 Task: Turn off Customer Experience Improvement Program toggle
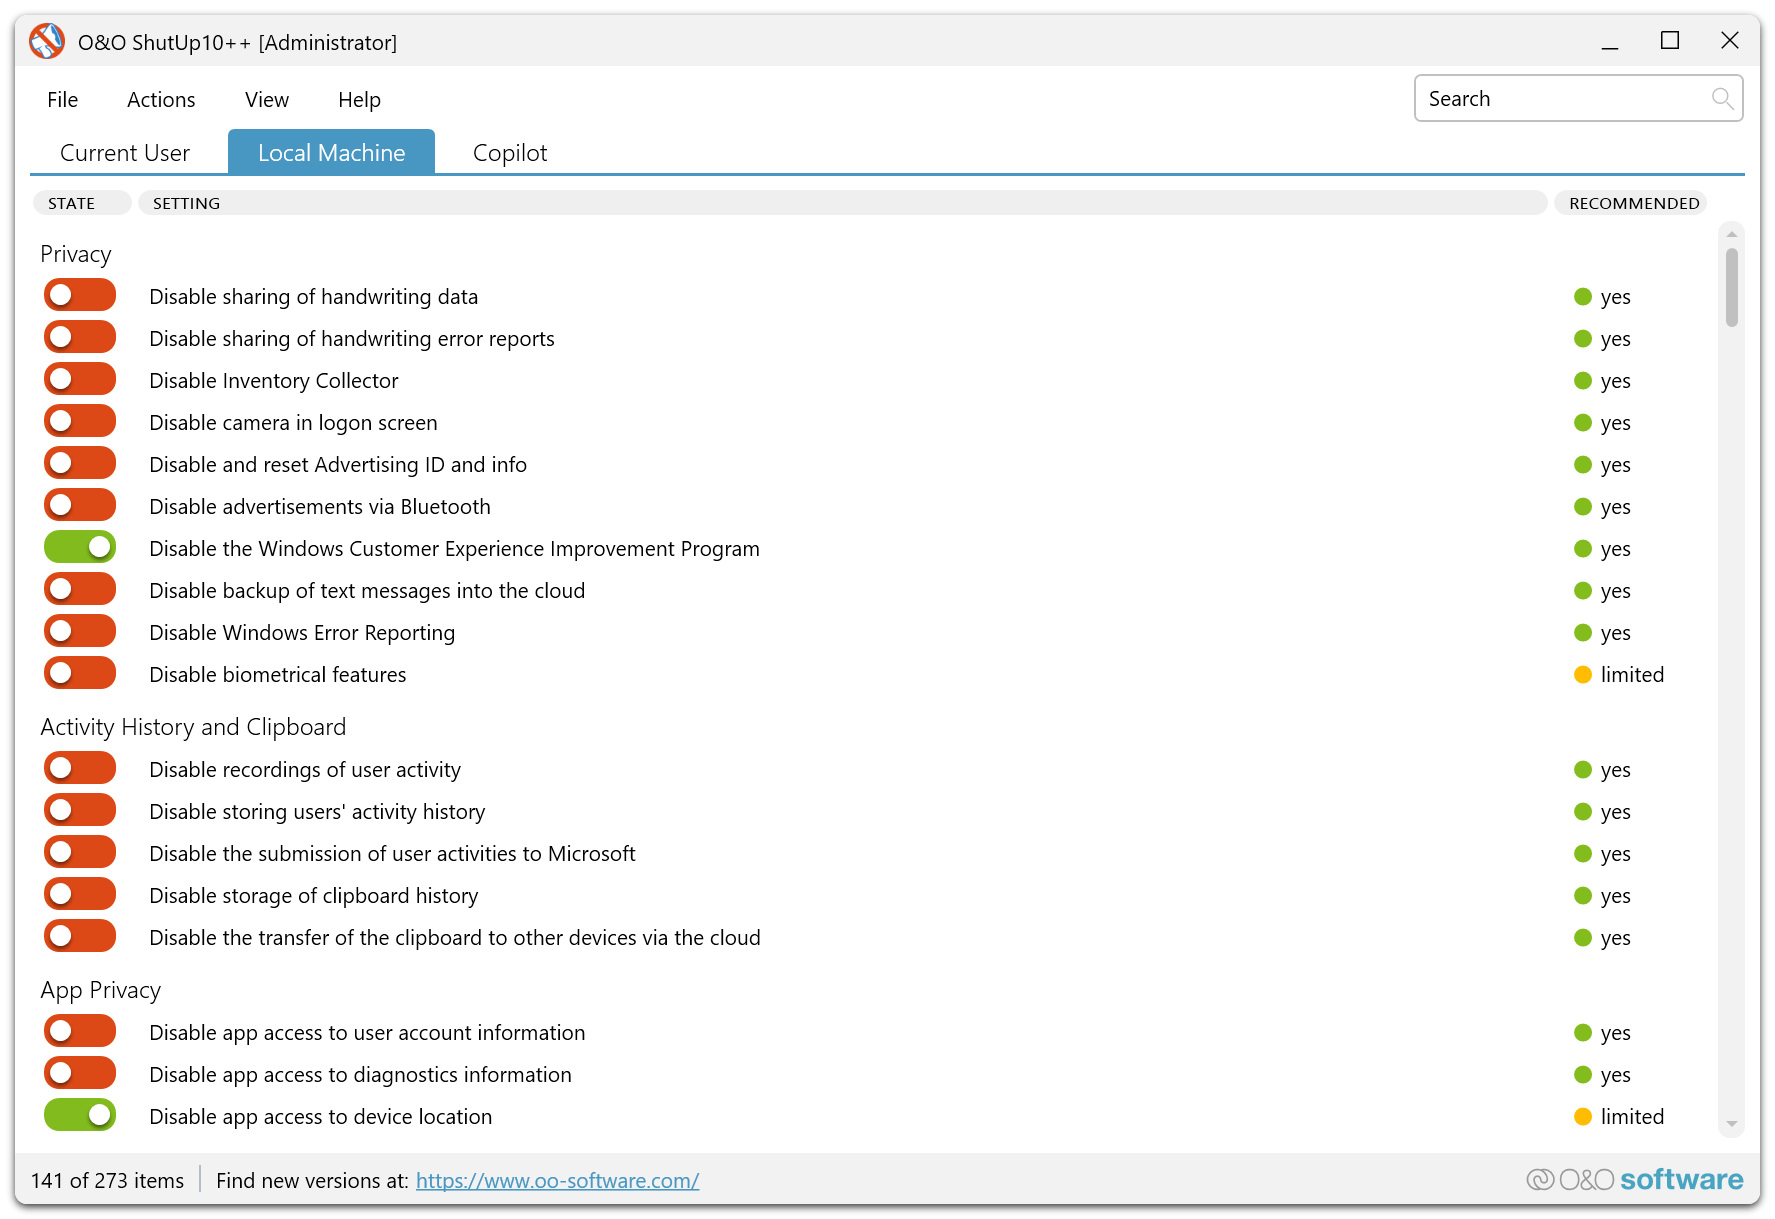[80, 548]
